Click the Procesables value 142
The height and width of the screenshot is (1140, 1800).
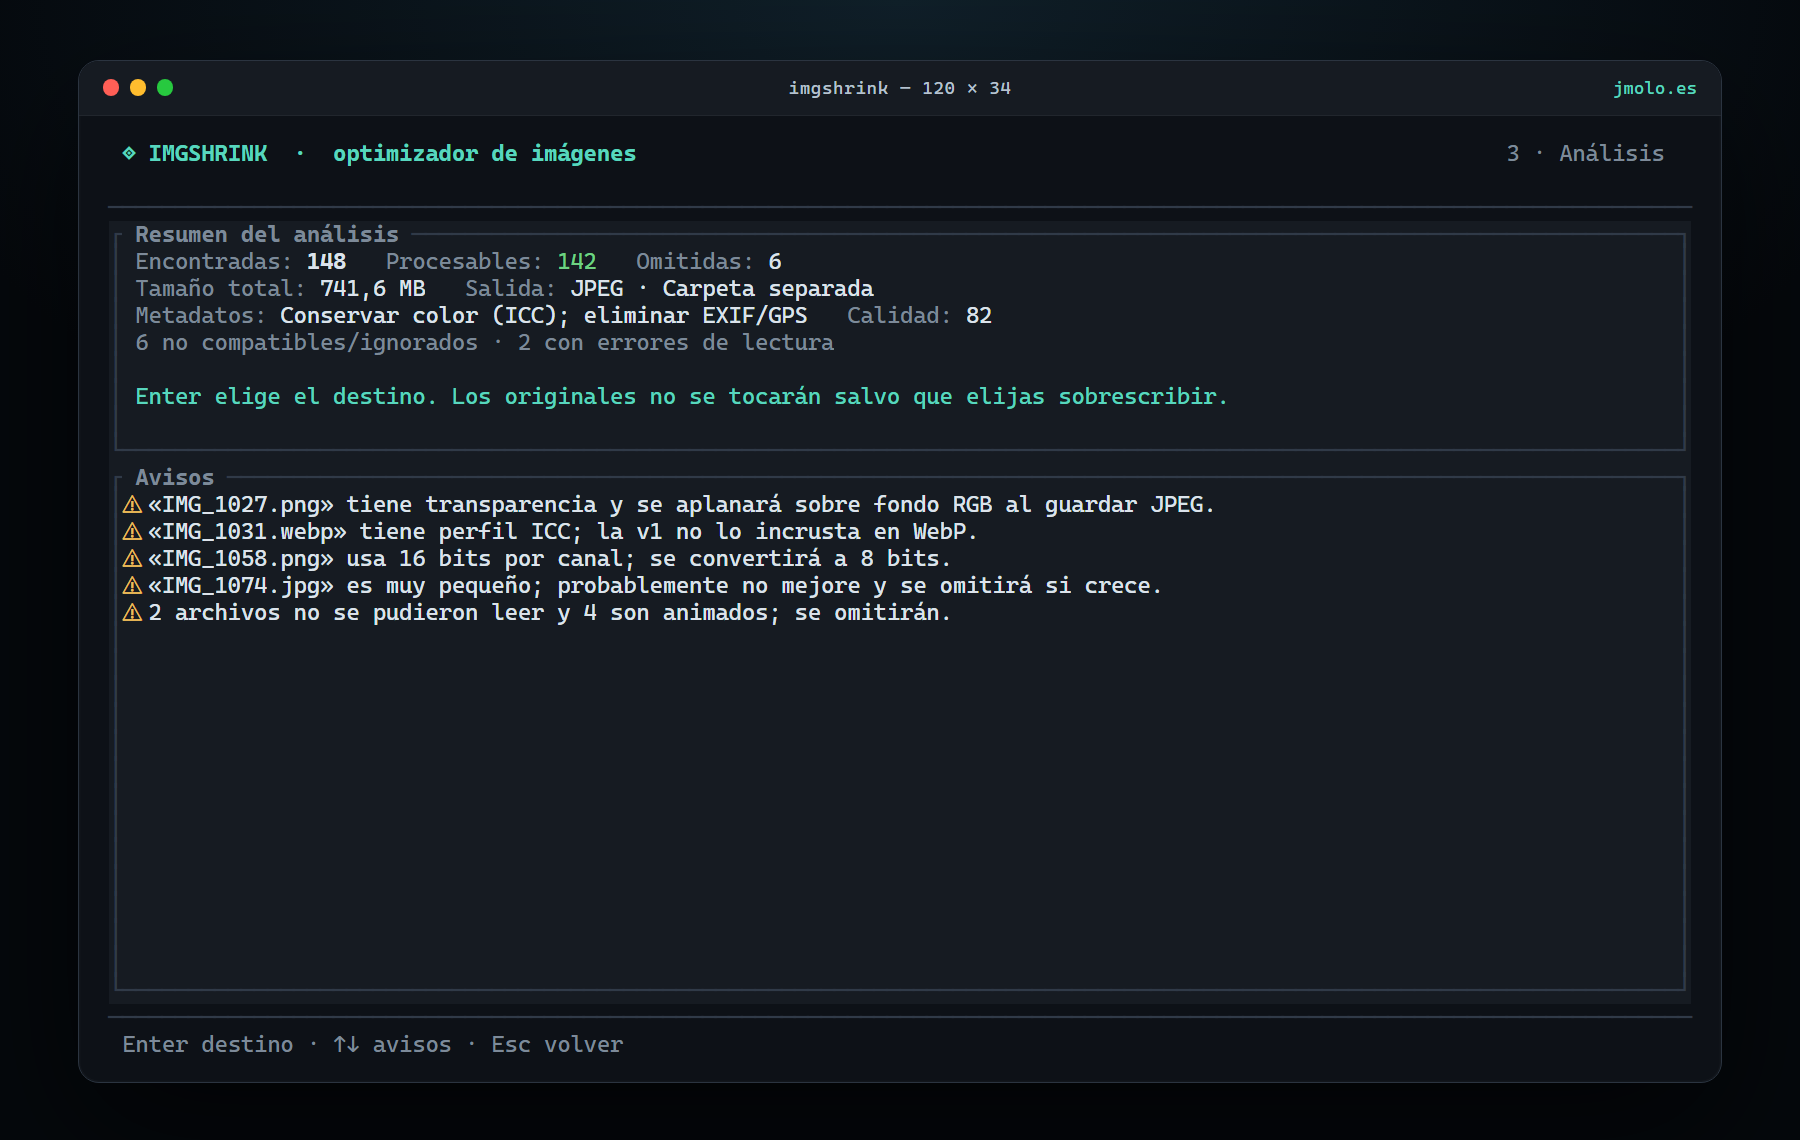click(577, 261)
